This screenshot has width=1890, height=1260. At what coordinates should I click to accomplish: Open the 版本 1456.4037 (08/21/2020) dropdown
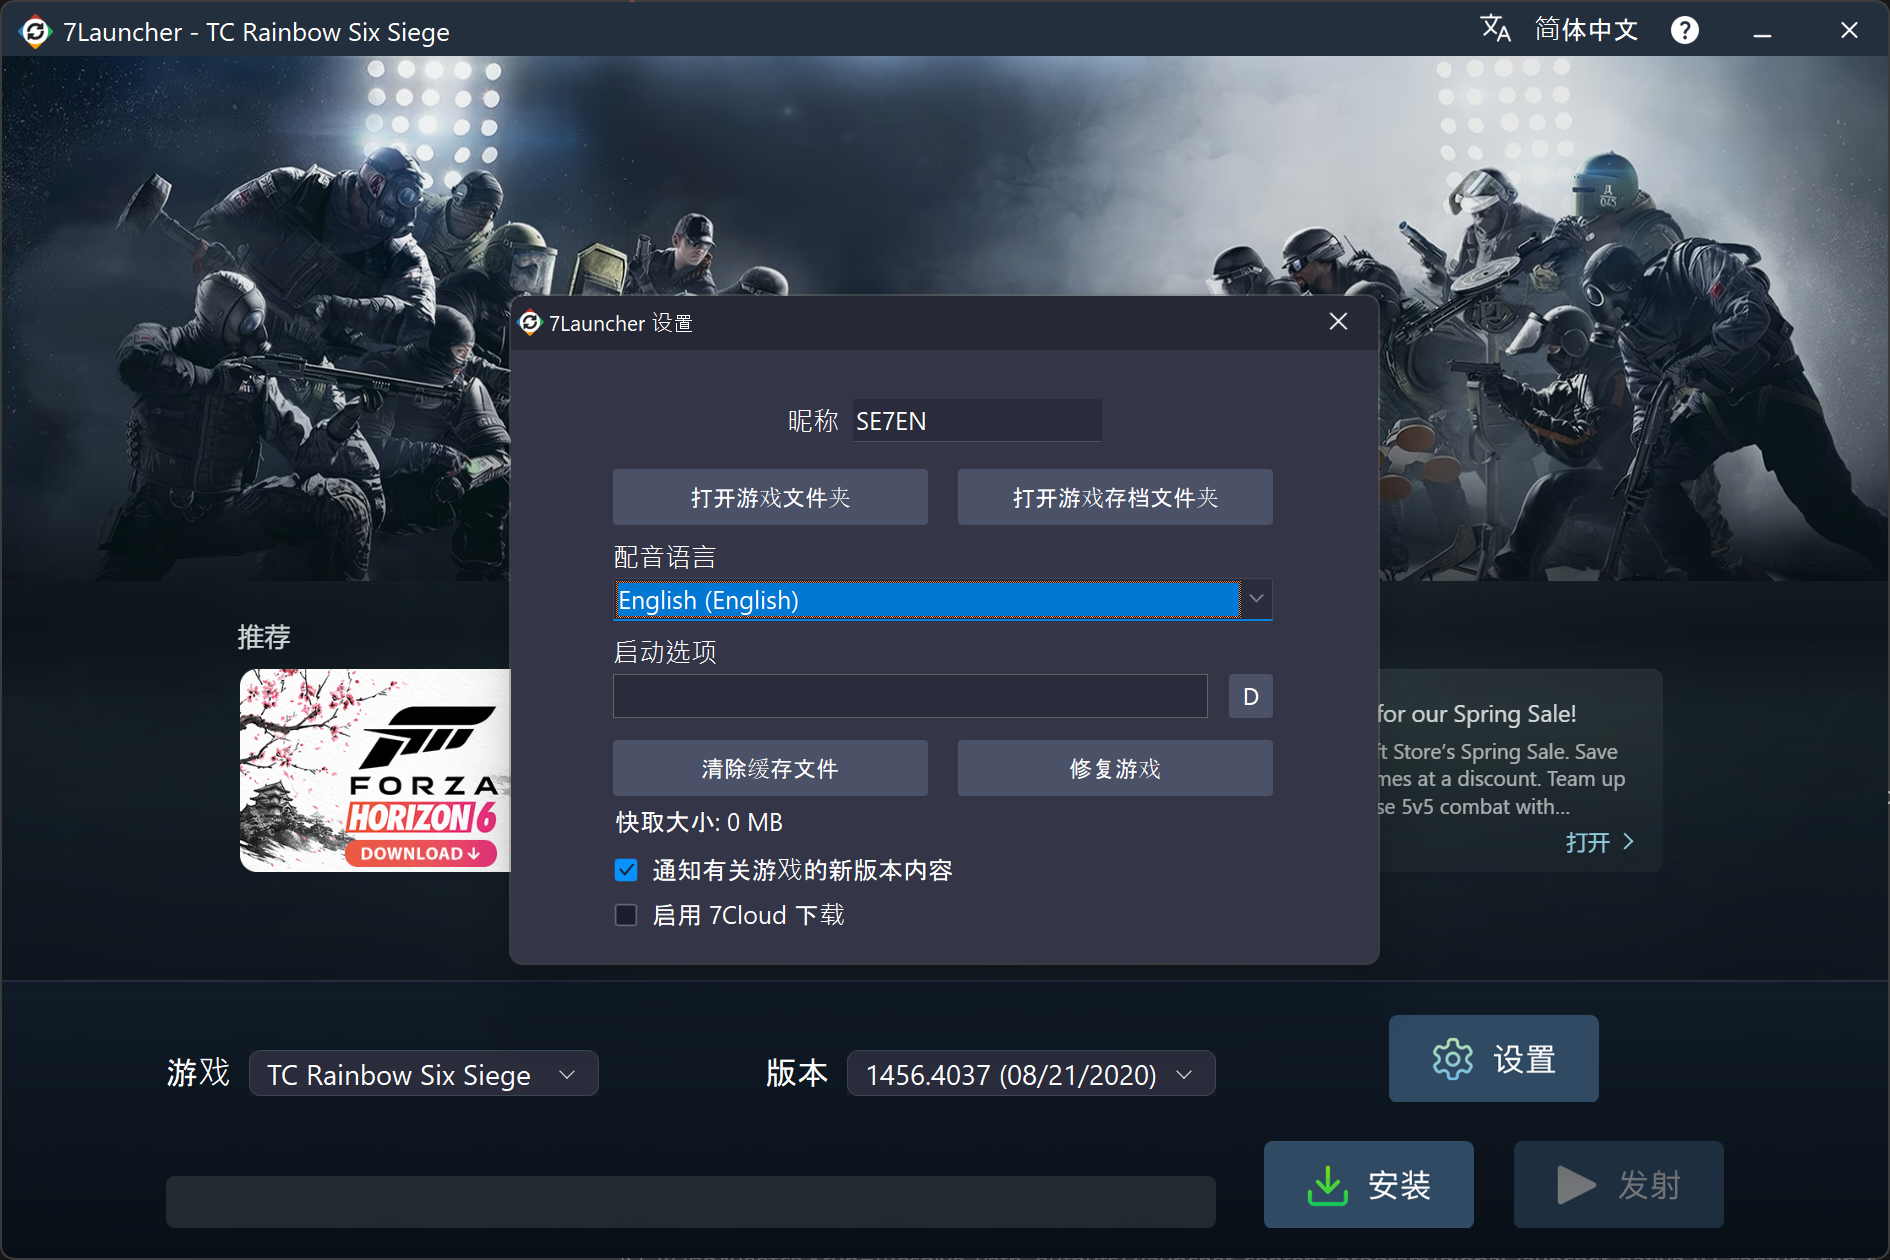1031,1074
